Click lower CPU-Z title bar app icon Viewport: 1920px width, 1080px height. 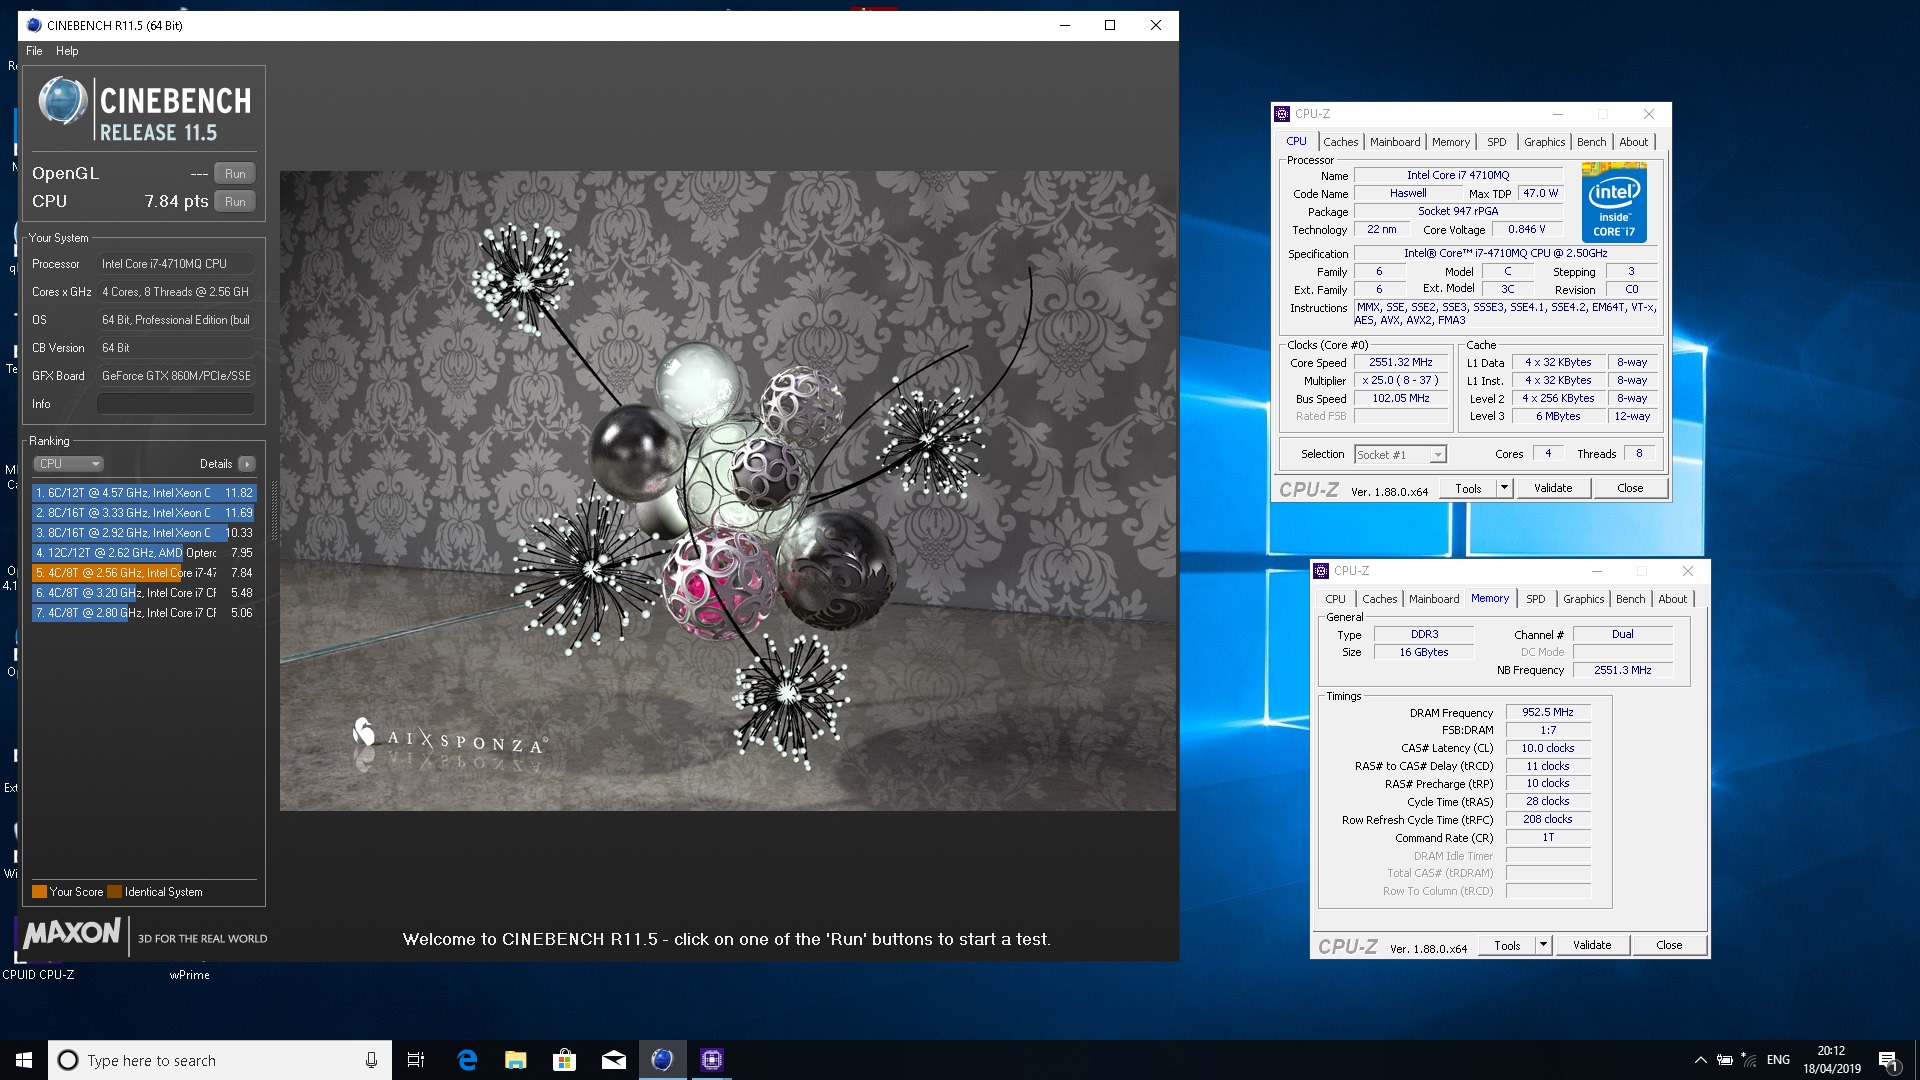tap(1321, 571)
